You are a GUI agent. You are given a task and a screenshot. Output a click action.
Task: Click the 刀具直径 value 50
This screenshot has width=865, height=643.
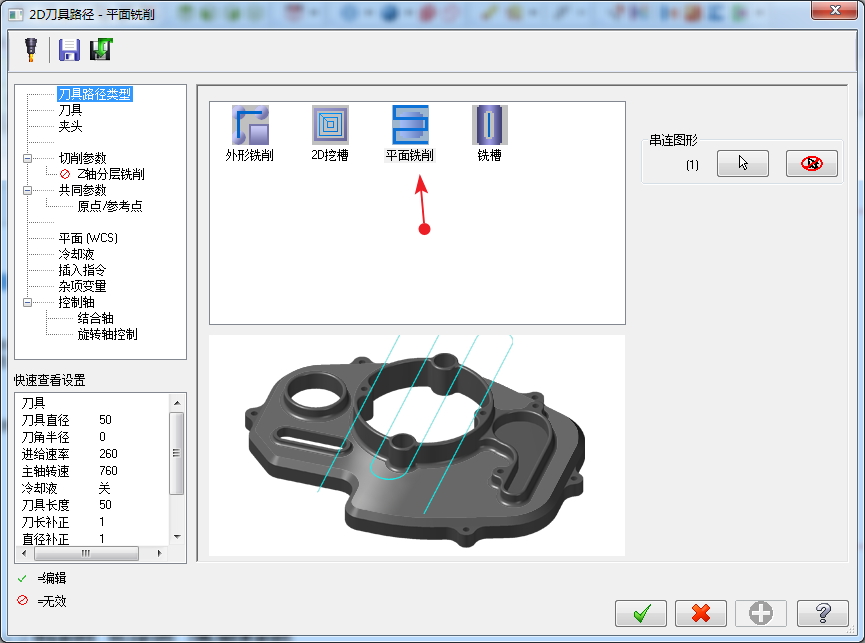(x=105, y=420)
